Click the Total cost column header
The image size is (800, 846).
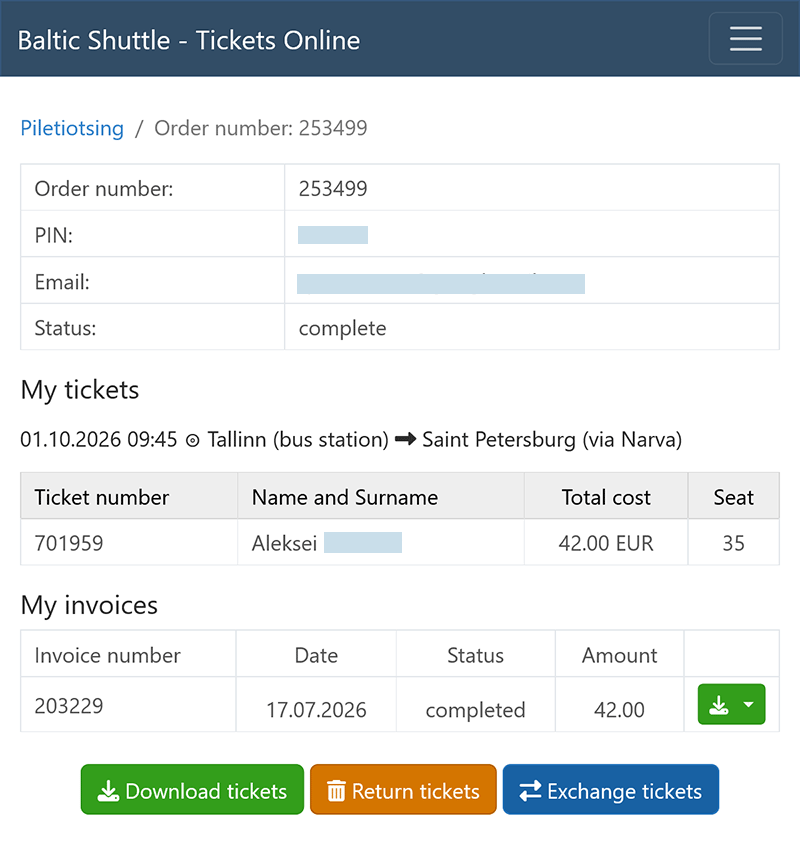(x=606, y=497)
